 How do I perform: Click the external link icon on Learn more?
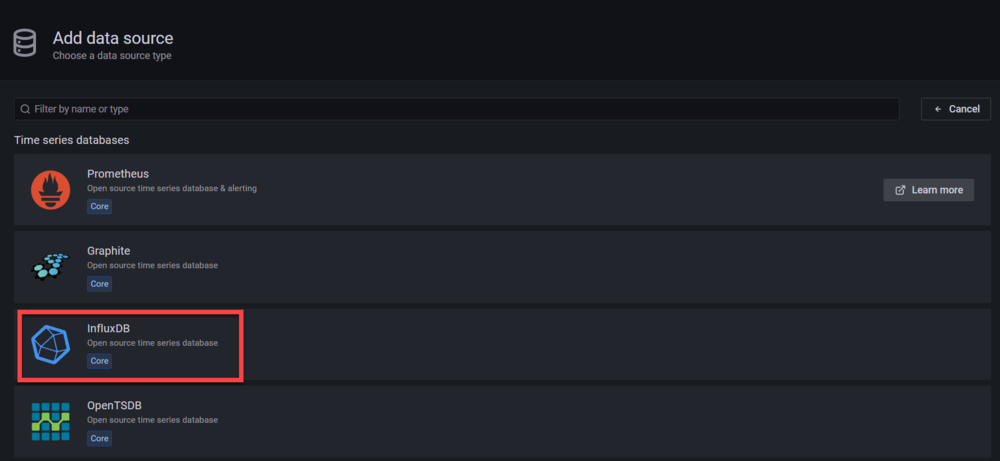(x=901, y=190)
